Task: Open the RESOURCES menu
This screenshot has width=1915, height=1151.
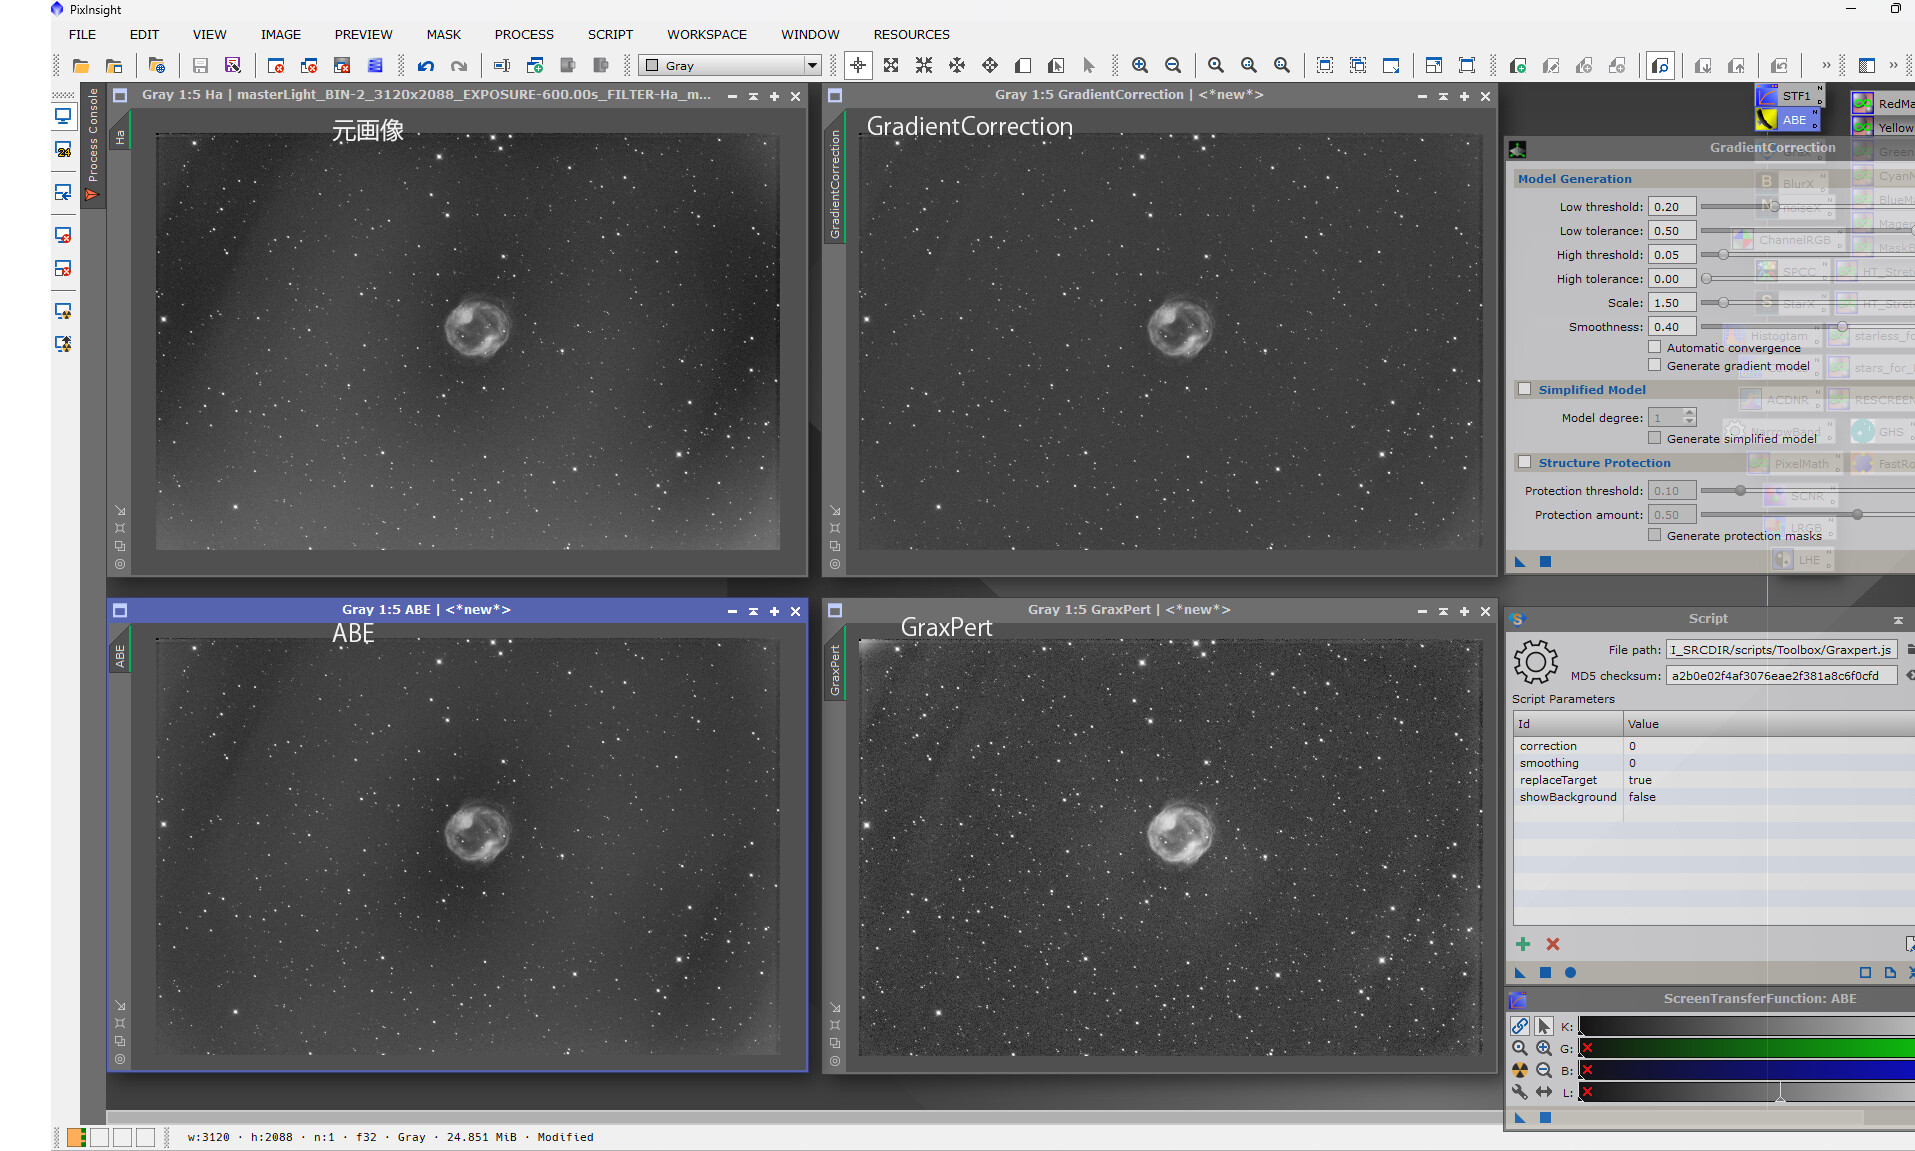Action: [911, 34]
